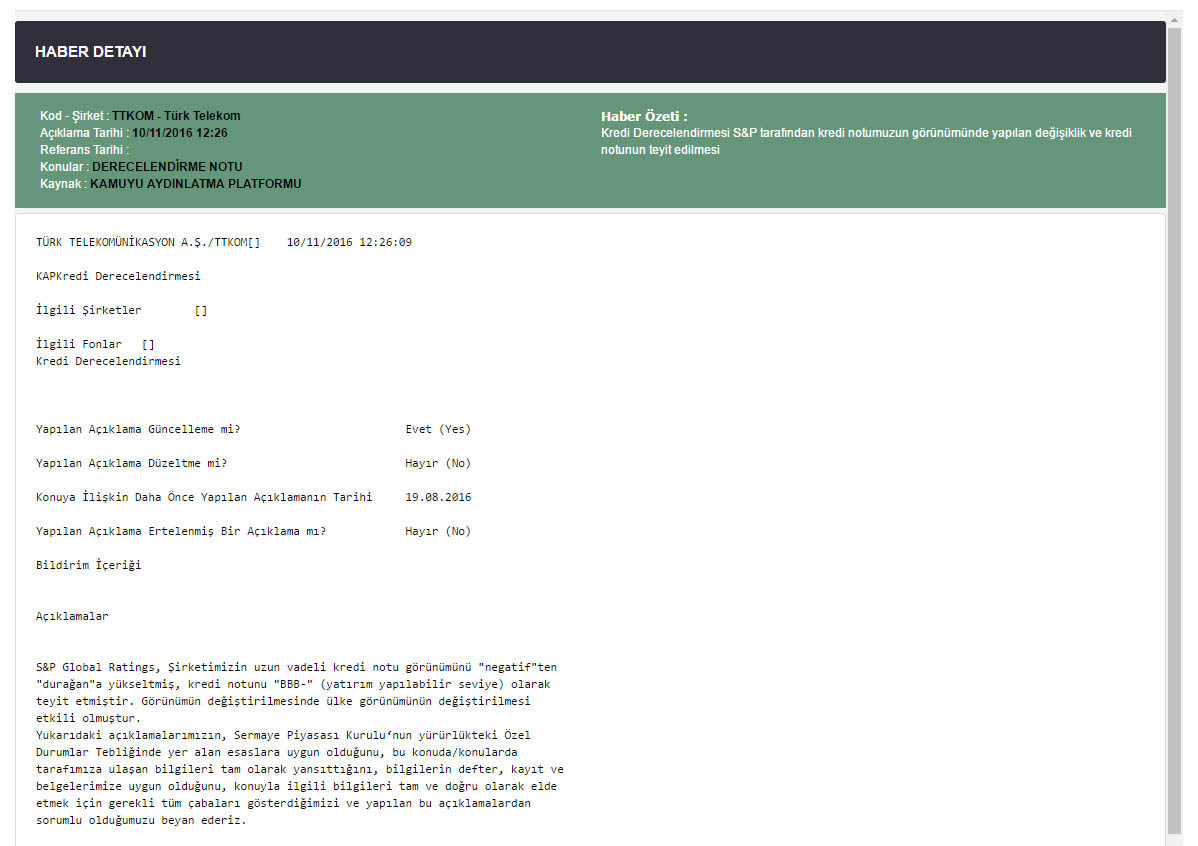Click the Evet (Yes) answer
This screenshot has height=846, width=1198.
point(438,429)
